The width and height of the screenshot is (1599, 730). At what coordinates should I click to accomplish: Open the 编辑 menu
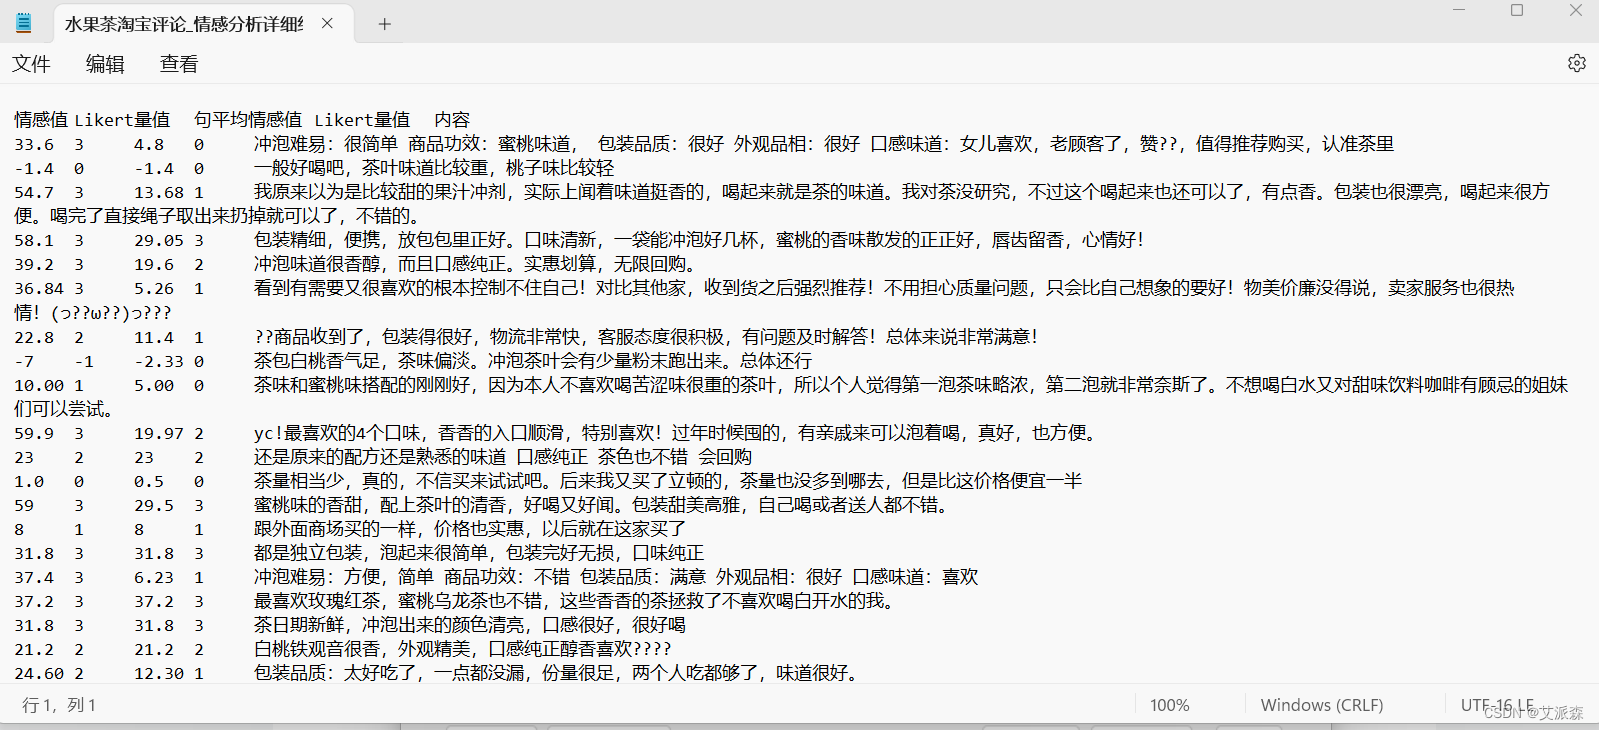[105, 64]
